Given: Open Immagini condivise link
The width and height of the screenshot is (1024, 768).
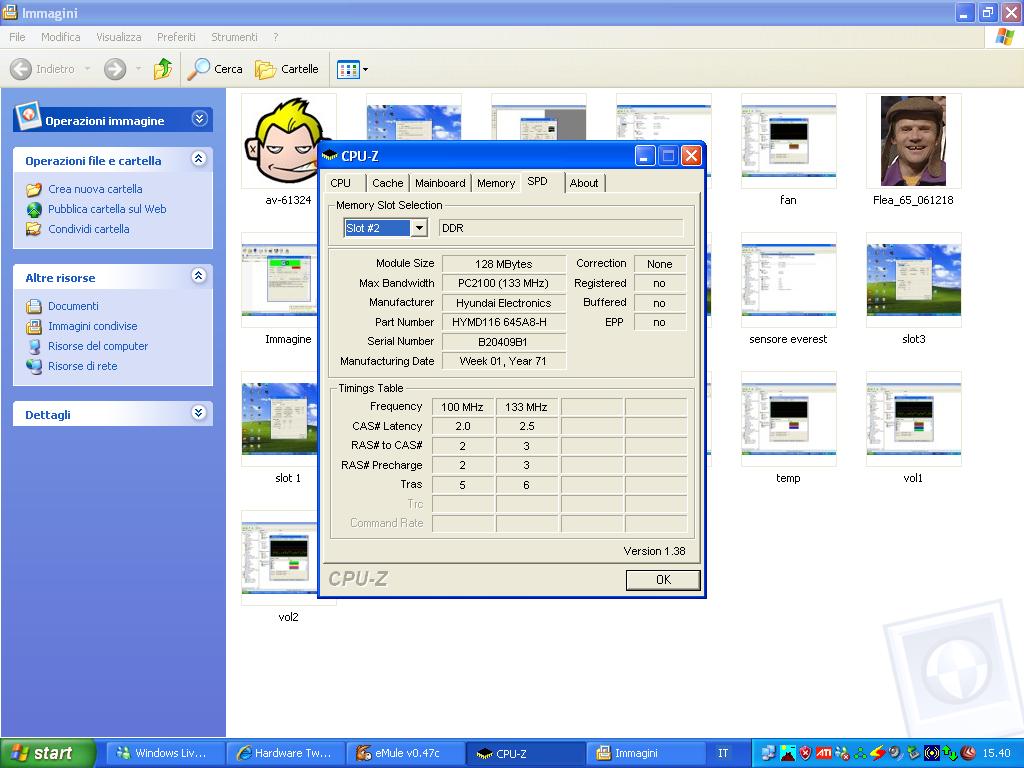Looking at the screenshot, I should (93, 327).
